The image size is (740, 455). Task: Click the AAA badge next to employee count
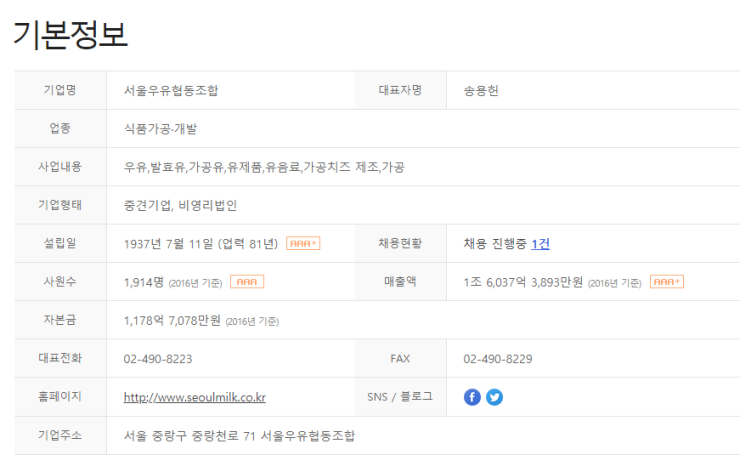coord(247,282)
